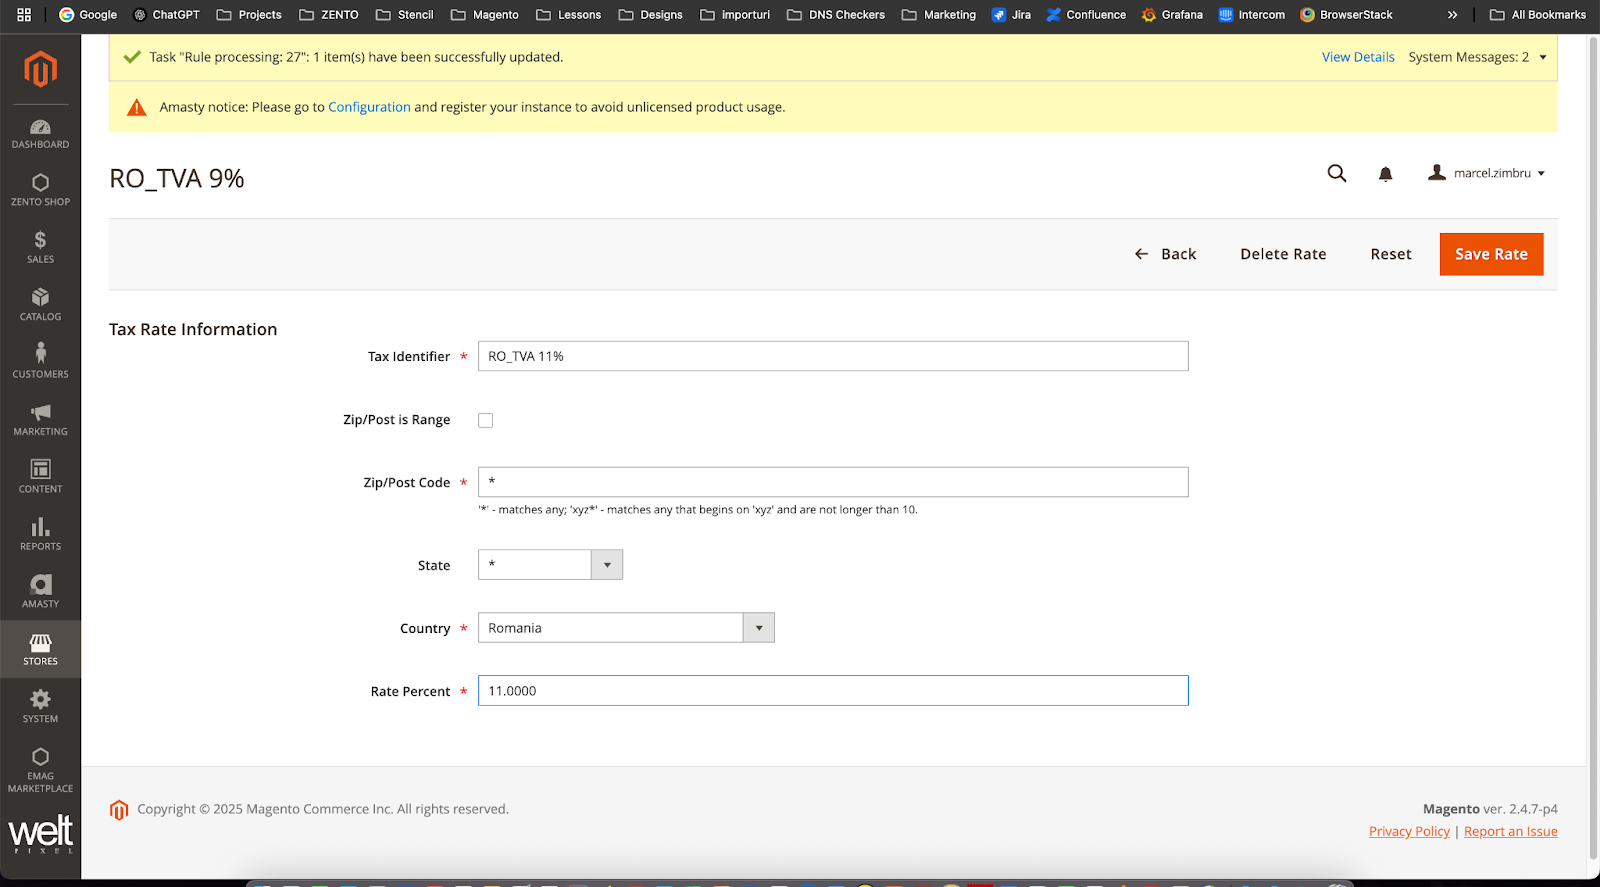Open Zento Shop sidebar menu
Screen dimensions: 1600x887
pos(40,190)
